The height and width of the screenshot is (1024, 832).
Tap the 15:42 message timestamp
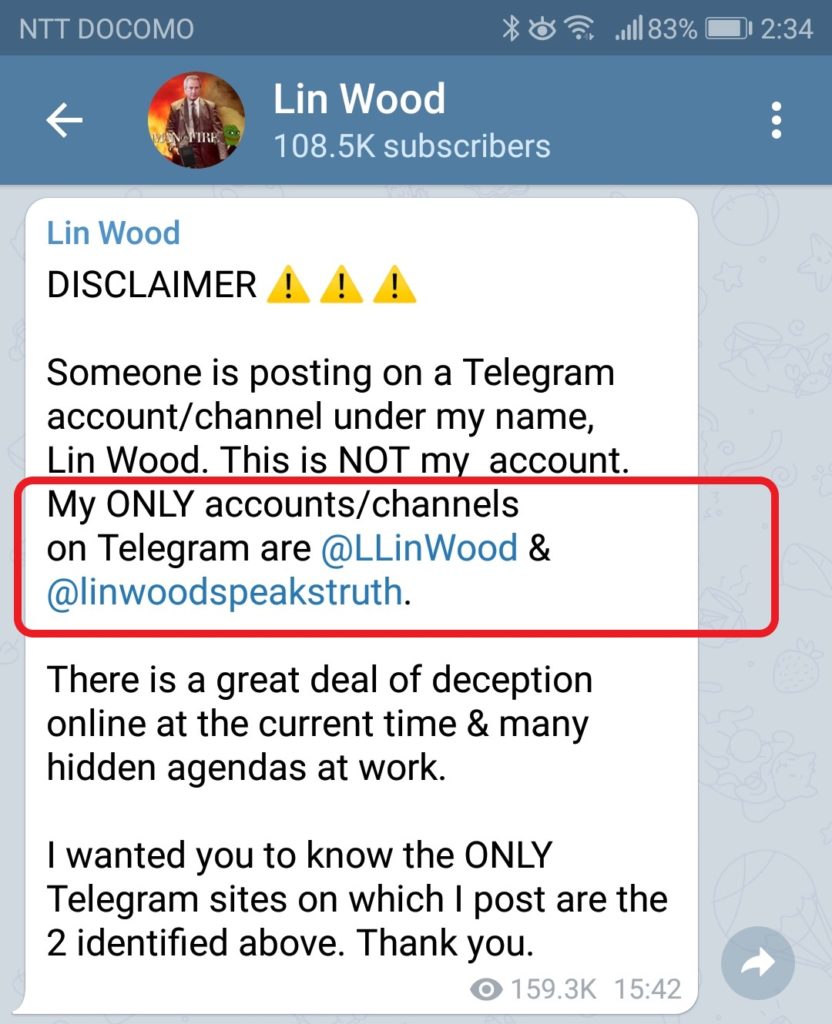point(647,989)
